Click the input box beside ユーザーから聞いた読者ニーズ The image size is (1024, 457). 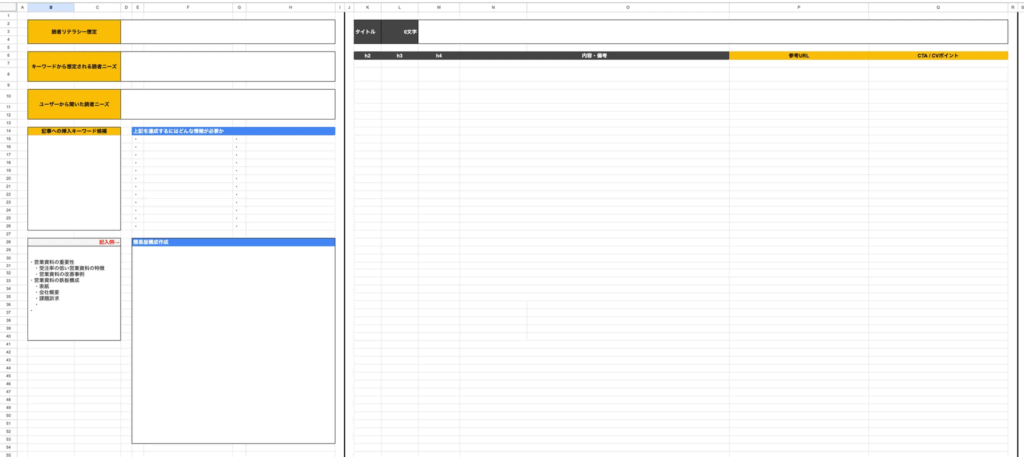tap(228, 104)
